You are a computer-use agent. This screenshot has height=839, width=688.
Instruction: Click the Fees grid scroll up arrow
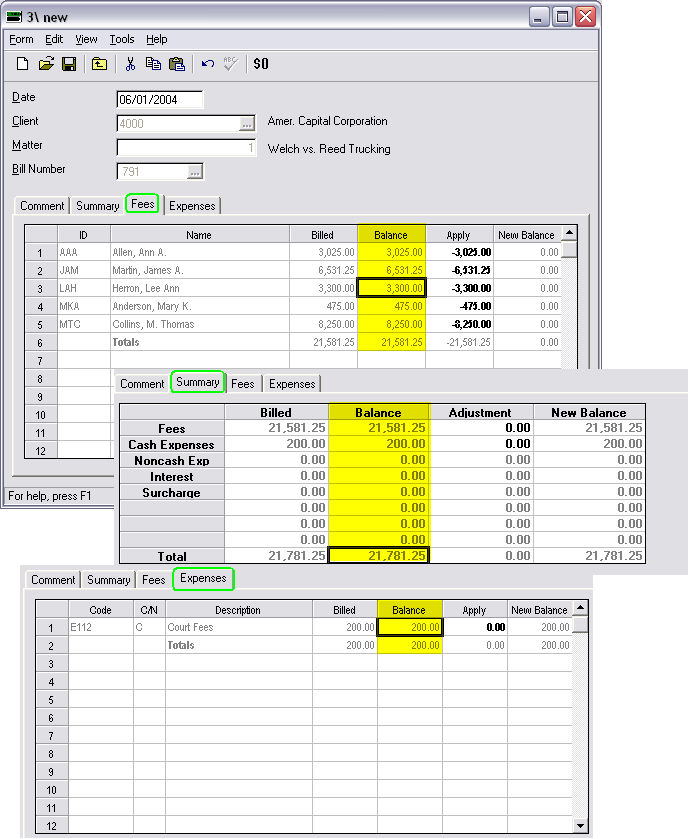(x=569, y=232)
